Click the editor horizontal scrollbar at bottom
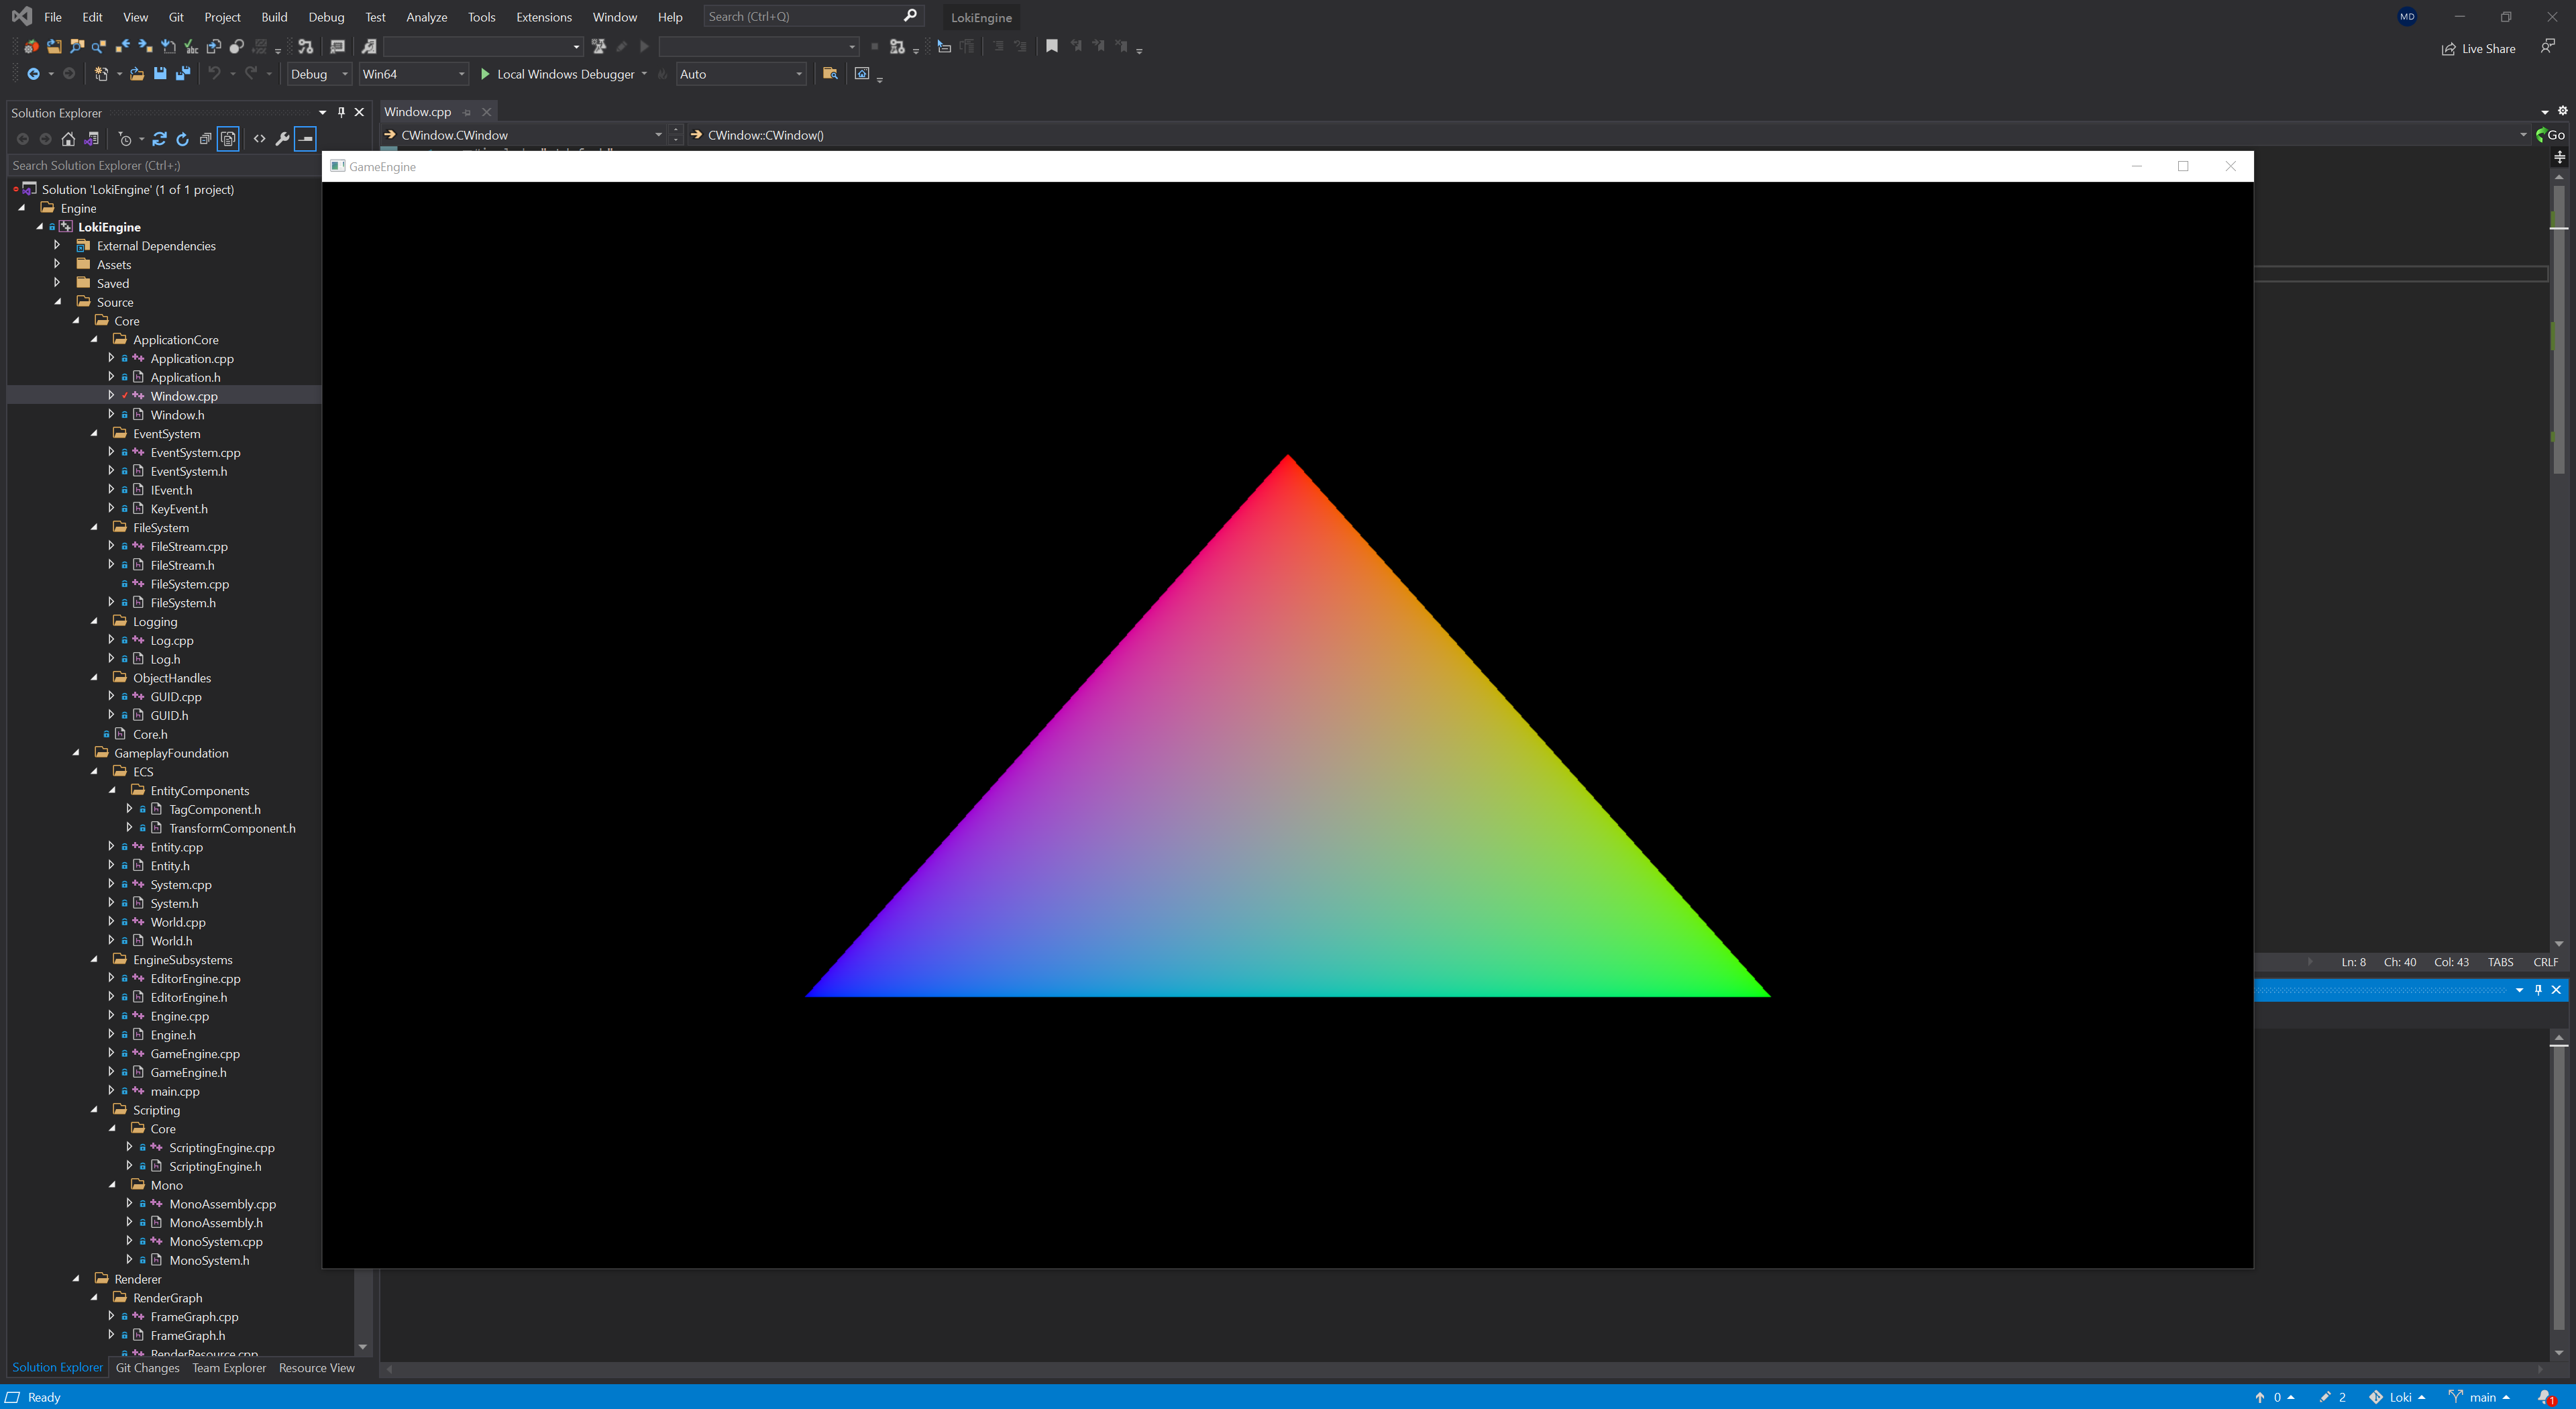The image size is (2576, 1409). tap(1465, 1369)
